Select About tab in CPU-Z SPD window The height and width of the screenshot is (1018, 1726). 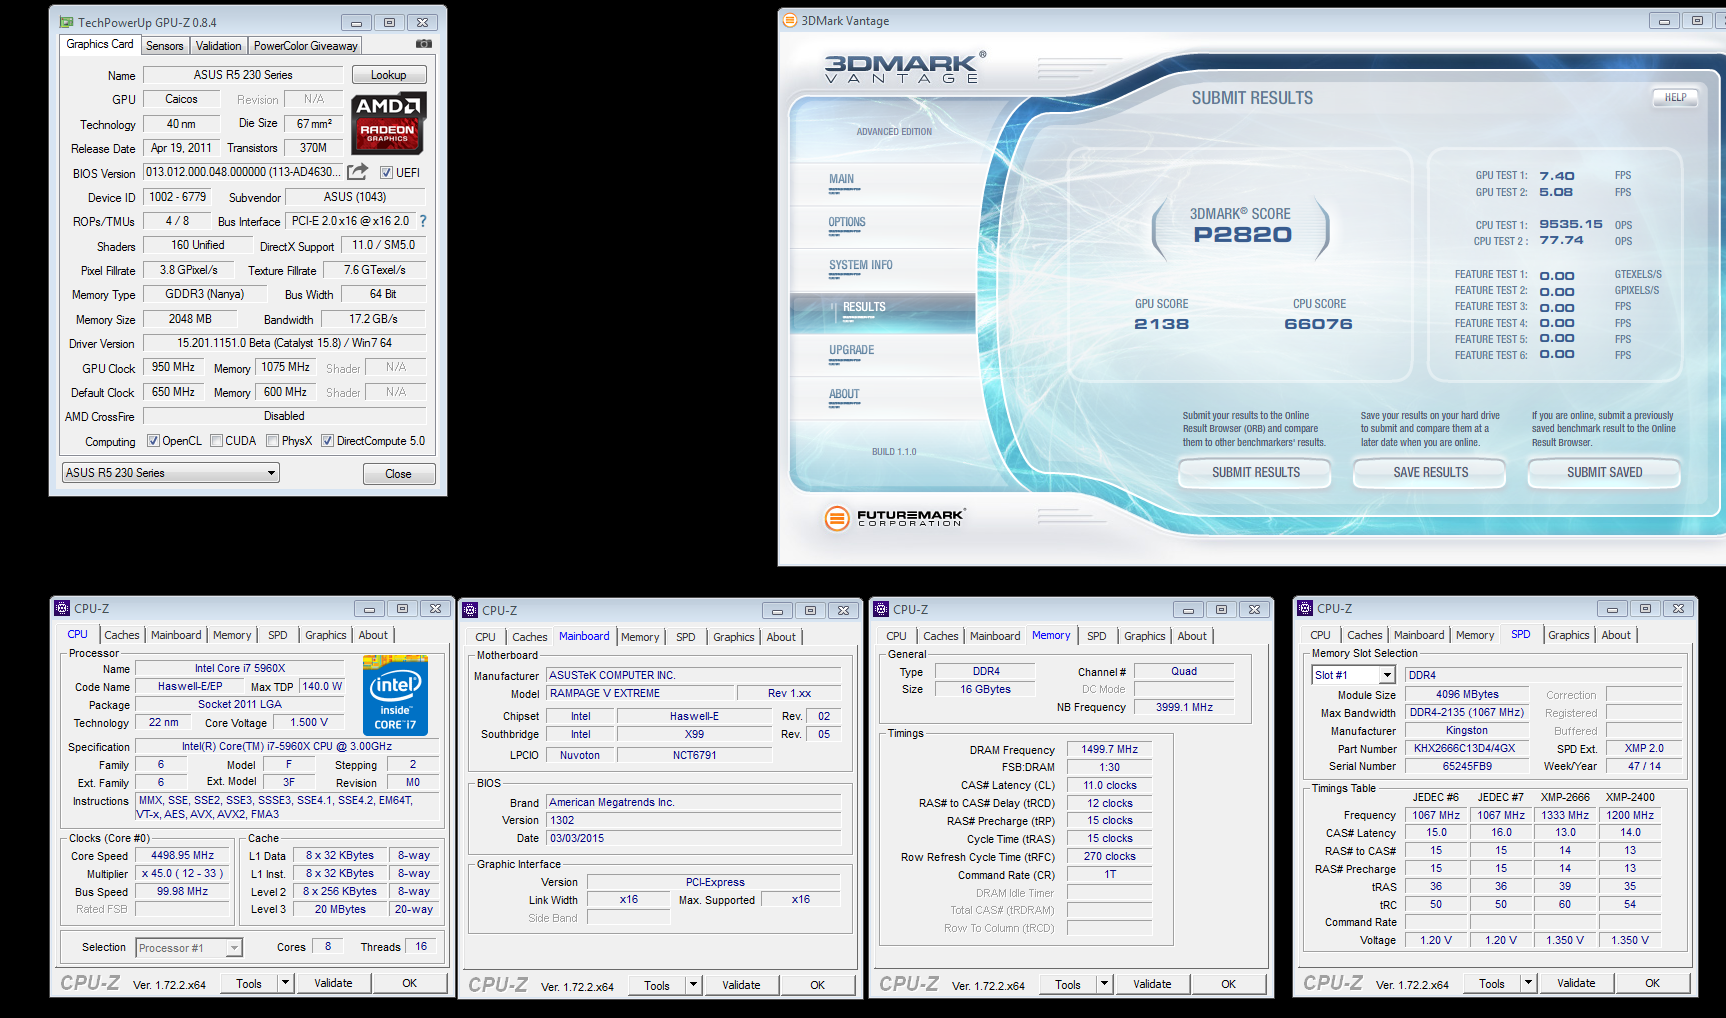click(x=1615, y=635)
